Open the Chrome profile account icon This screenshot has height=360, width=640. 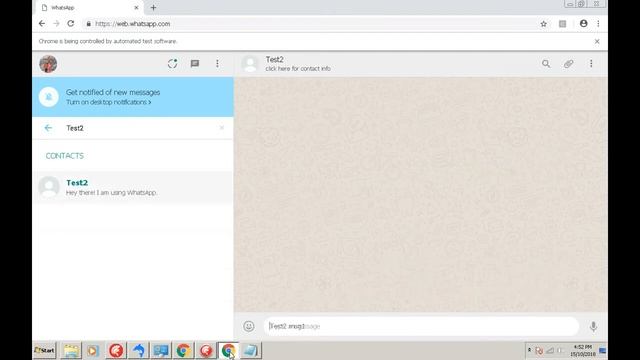(x=584, y=24)
